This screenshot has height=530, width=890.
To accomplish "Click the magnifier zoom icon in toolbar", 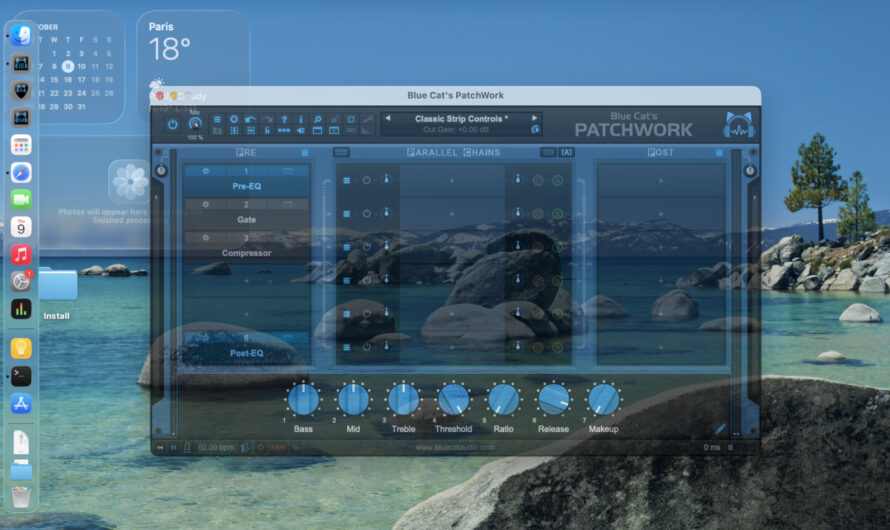I will [317, 119].
